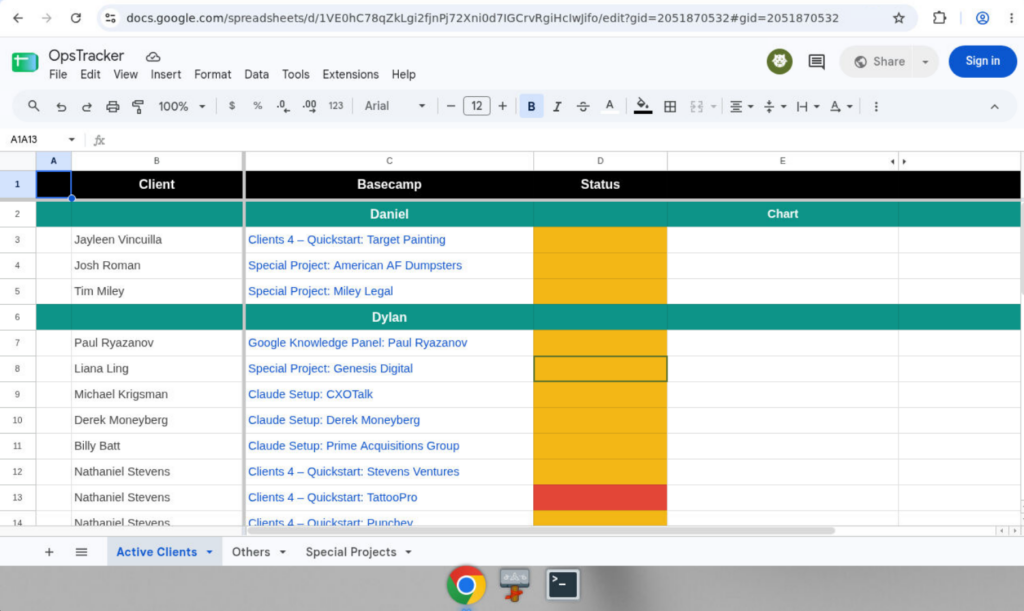Click the Sign in button
Viewport: 1024px width, 611px height.
[x=982, y=61]
